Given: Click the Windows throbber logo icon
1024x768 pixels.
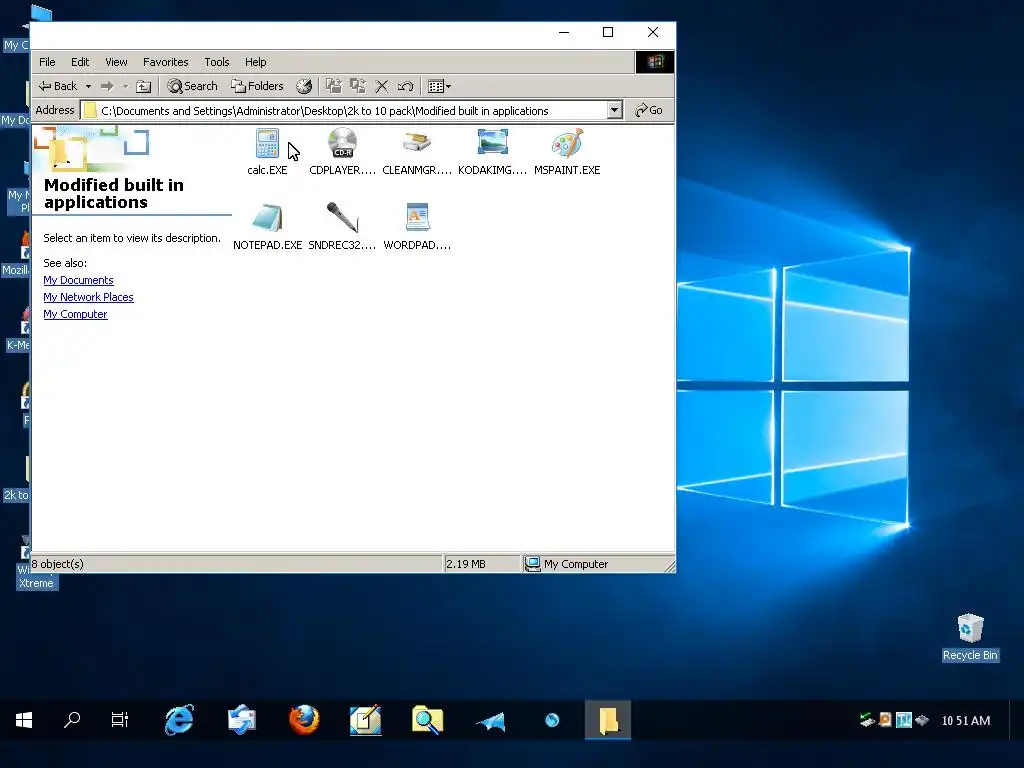Looking at the screenshot, I should coord(655,62).
